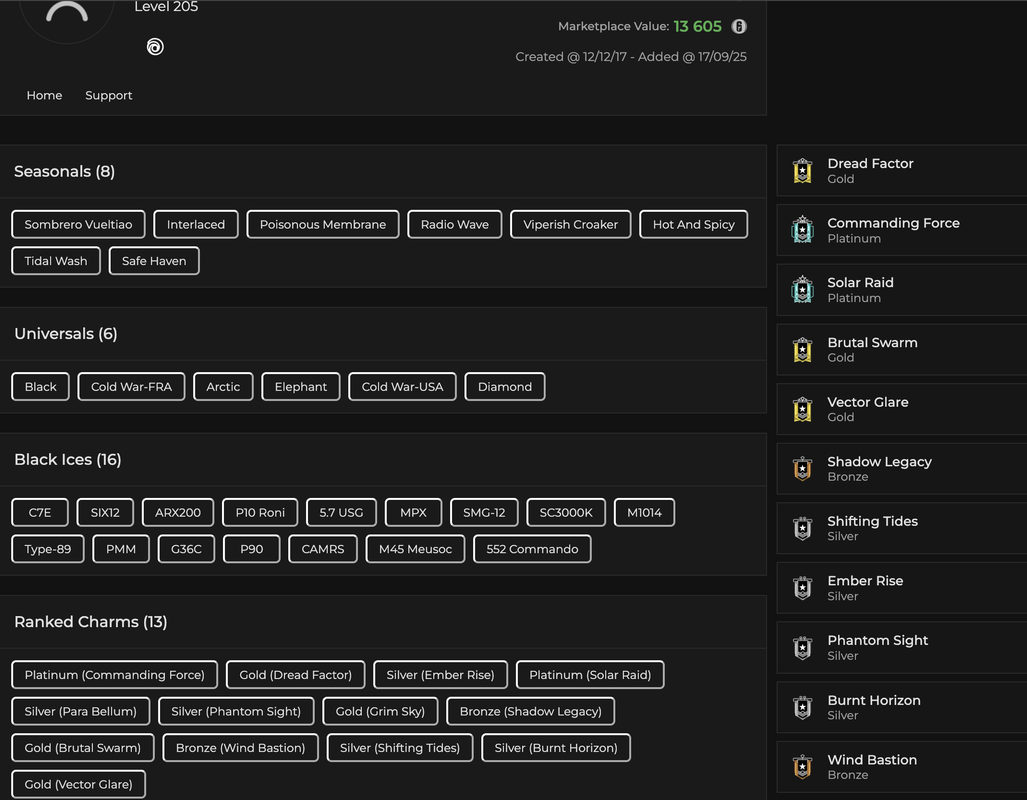
Task: Click the Burnt Horizon silver rank badge icon
Action: [802, 707]
